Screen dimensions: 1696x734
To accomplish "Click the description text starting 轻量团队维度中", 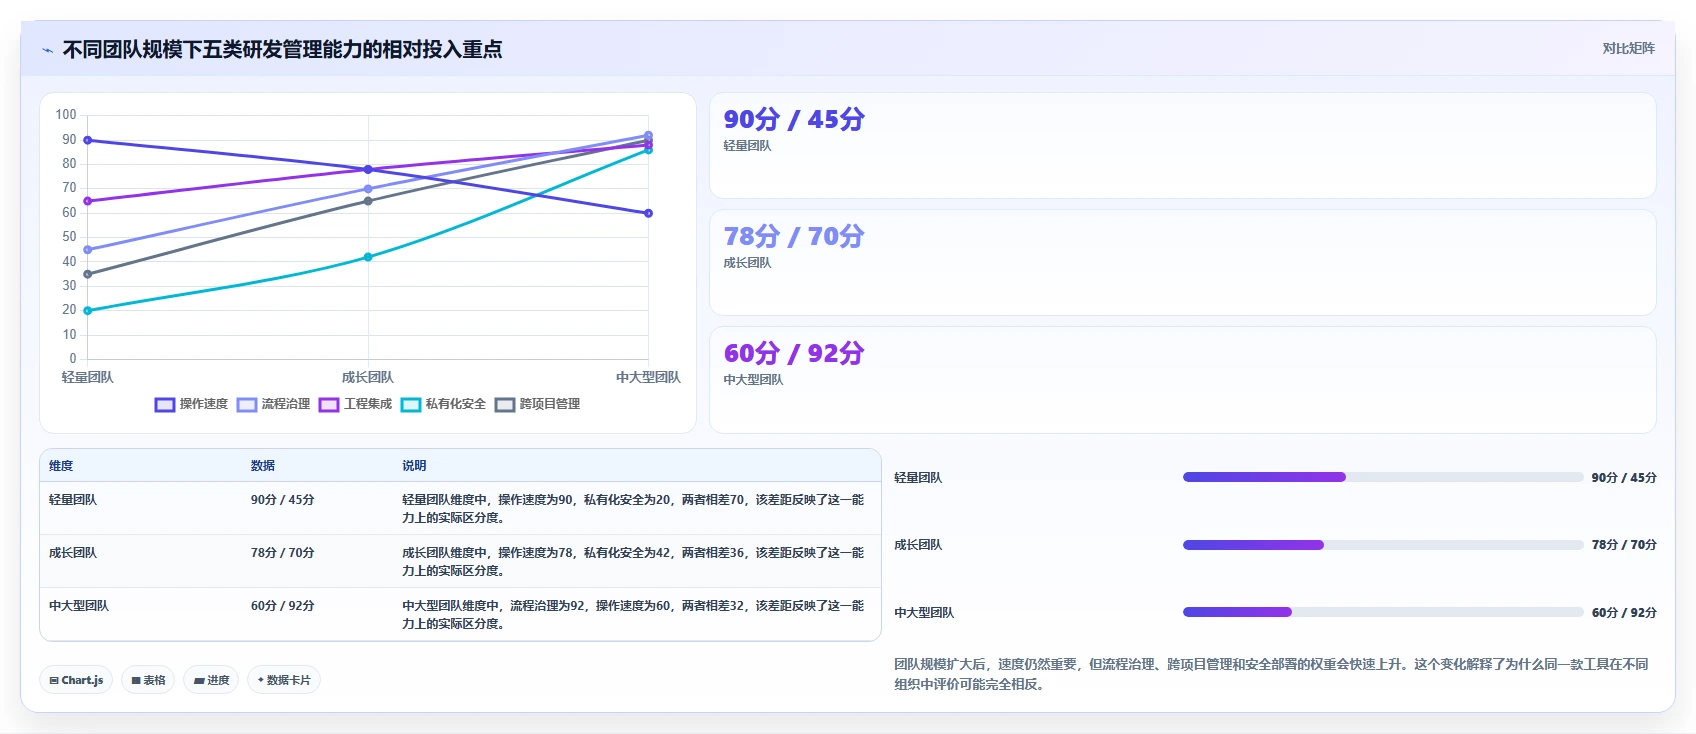I will (x=633, y=508).
